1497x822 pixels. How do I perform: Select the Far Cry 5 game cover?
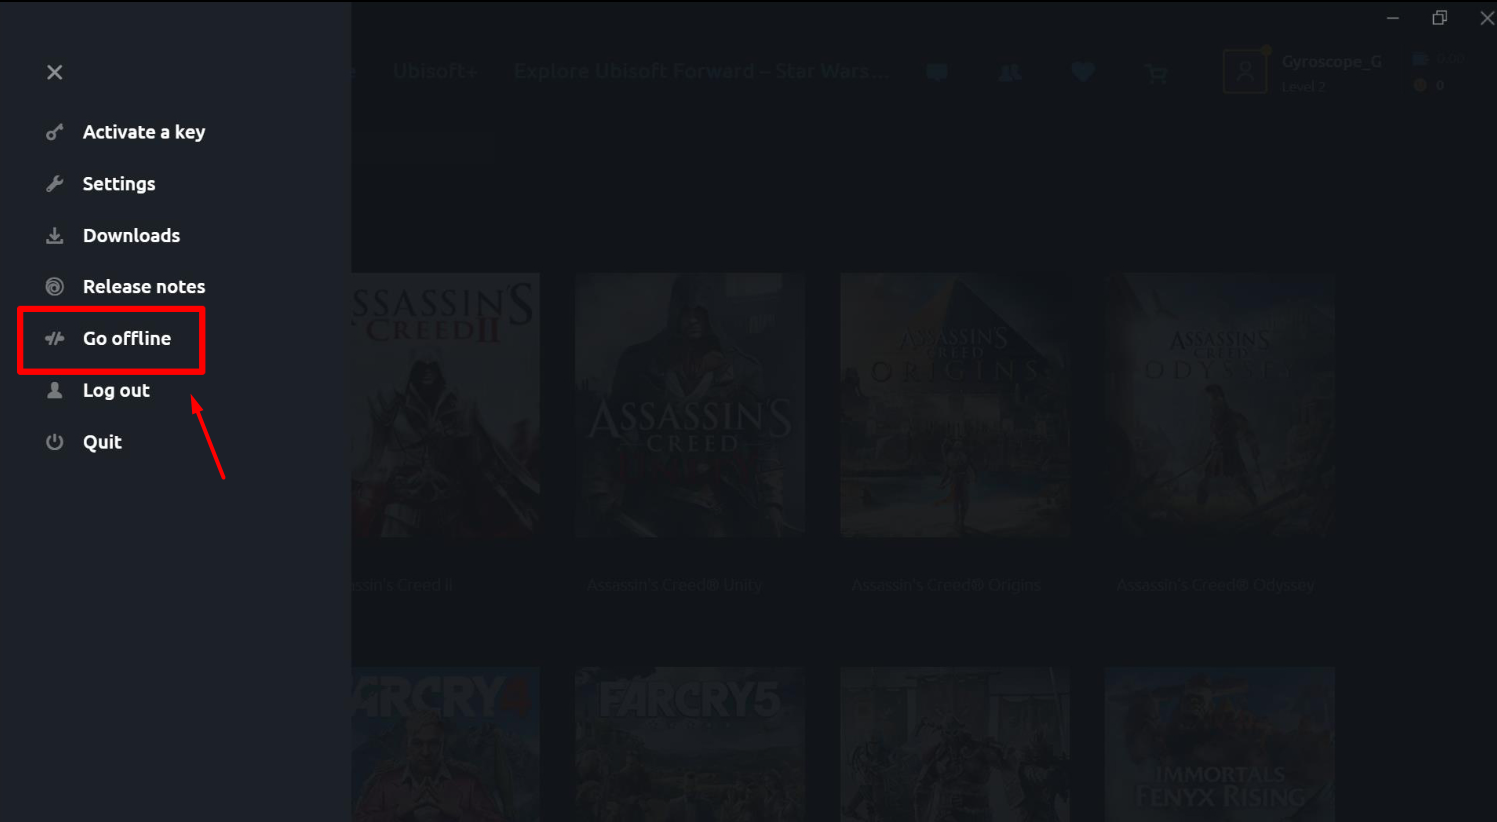tap(690, 744)
